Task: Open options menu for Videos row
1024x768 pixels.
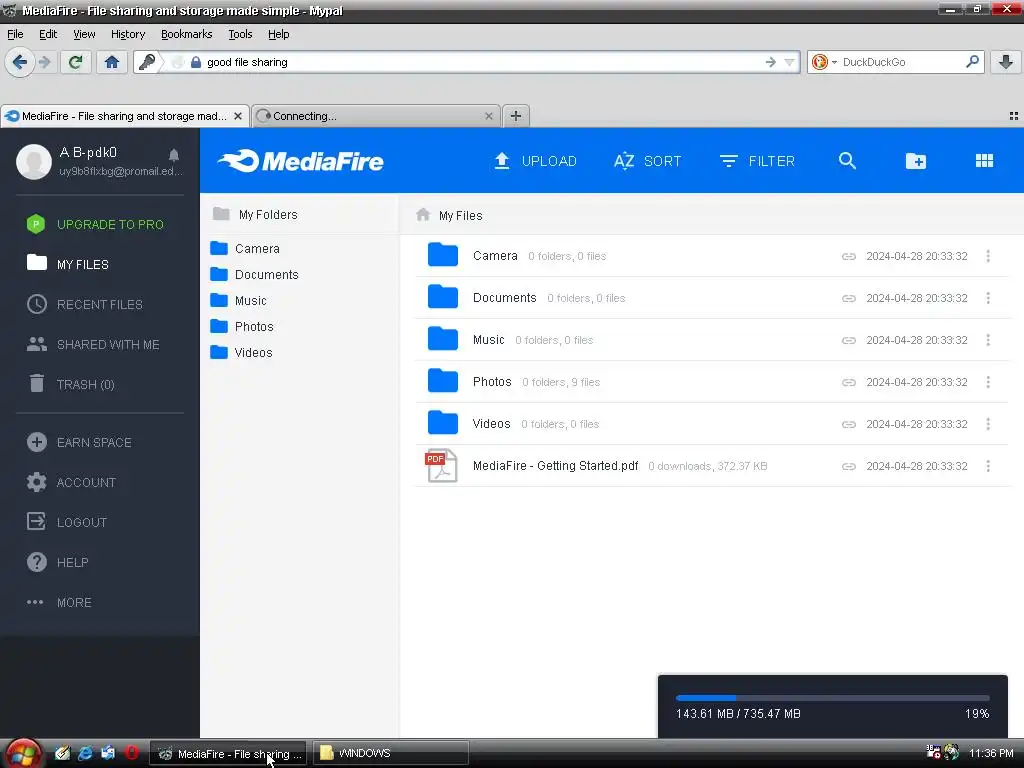Action: 988,424
